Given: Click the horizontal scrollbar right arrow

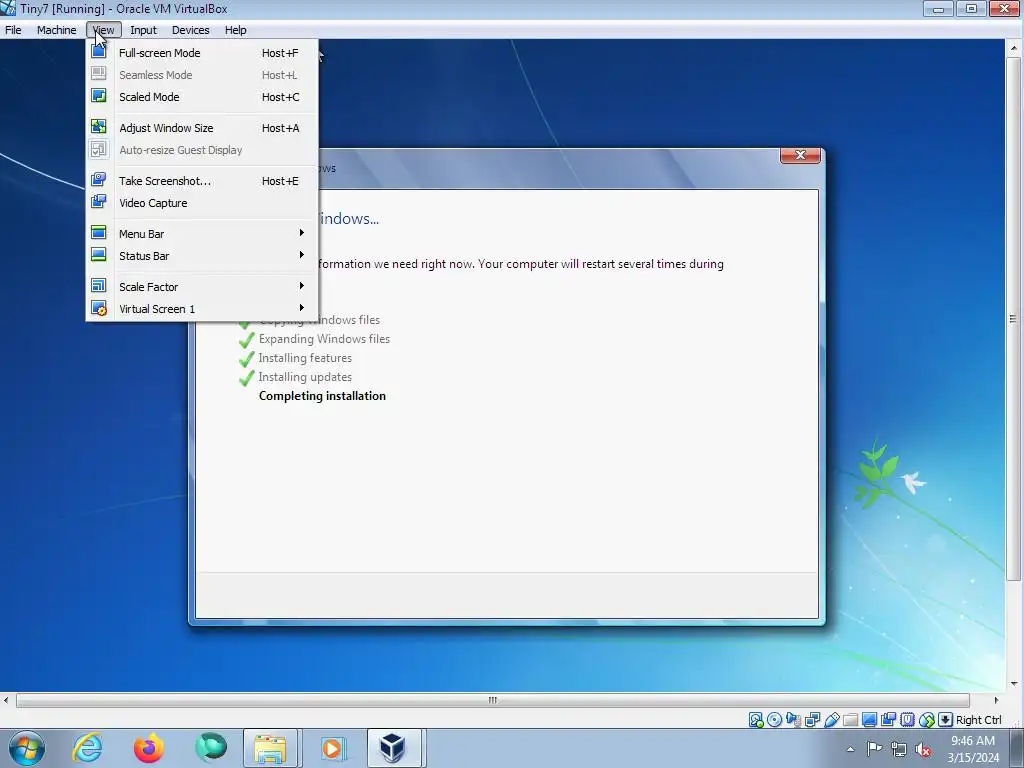Looking at the screenshot, I should pyautogui.click(x=997, y=700).
